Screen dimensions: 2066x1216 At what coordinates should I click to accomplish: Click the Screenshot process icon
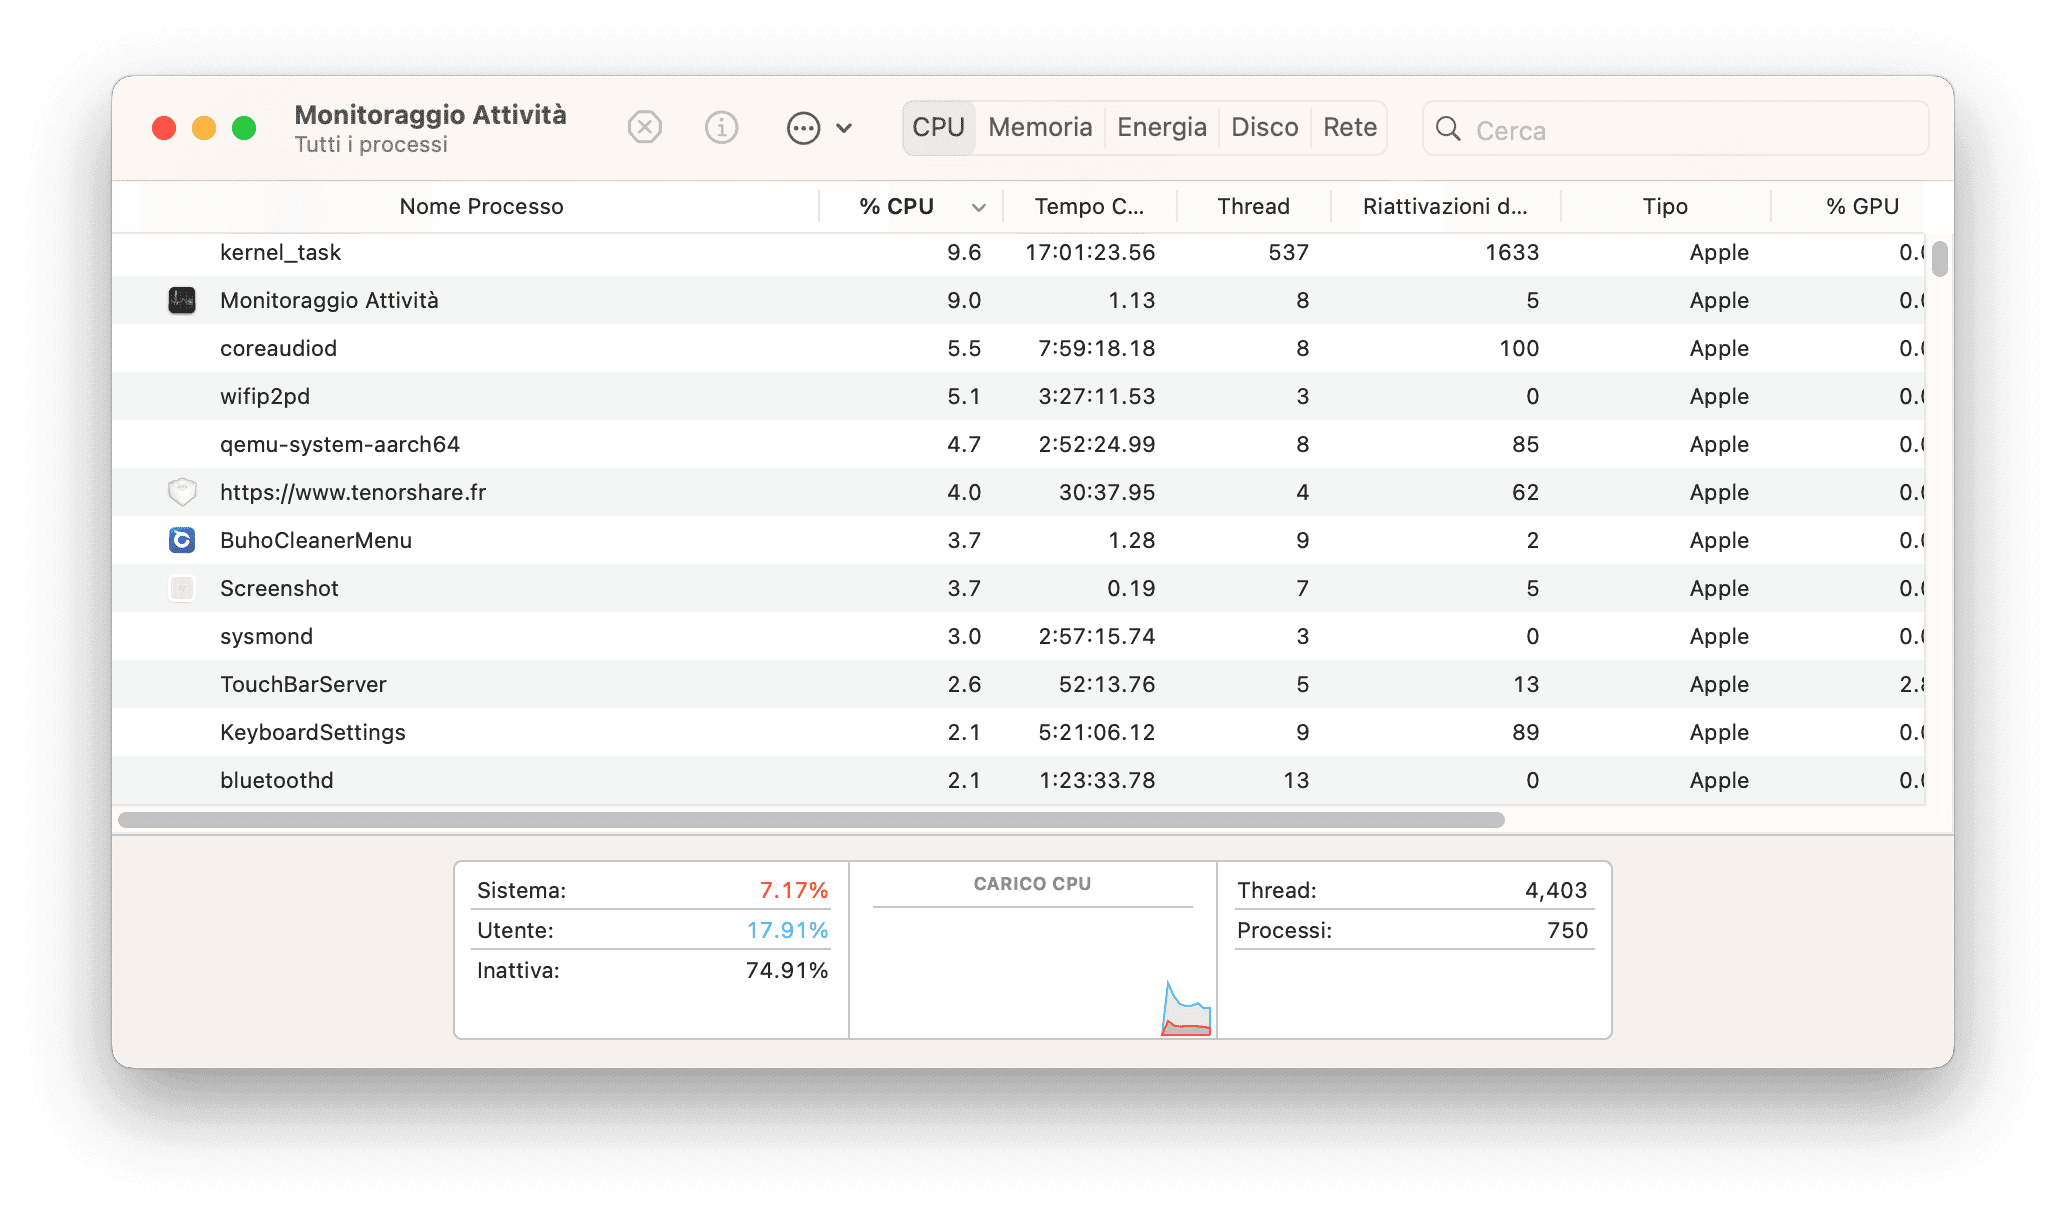click(182, 588)
